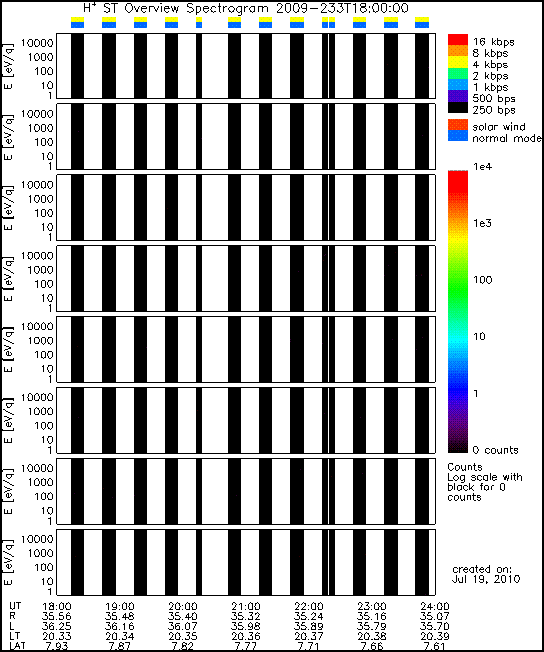
Task: Click the 'normal mode' legend text
Action: click(507, 138)
